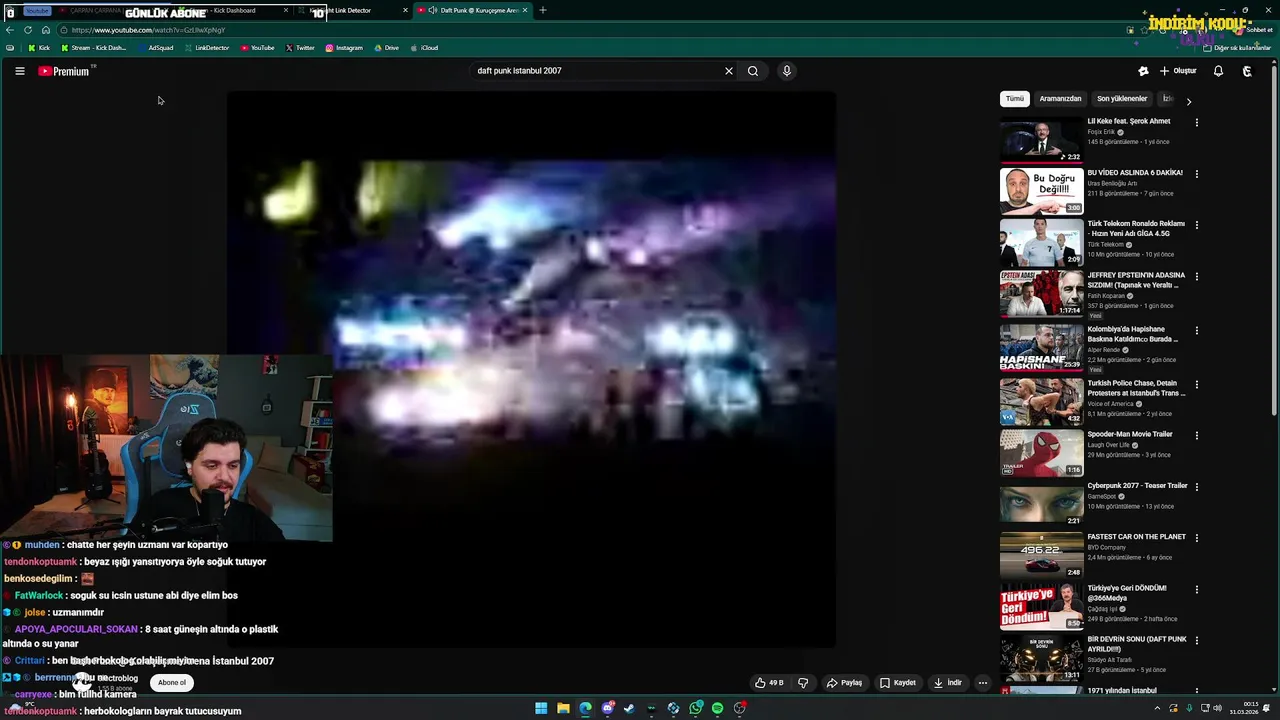Viewport: 1280px width, 720px height.
Task: Open more actions ellipsis under video
Action: click(x=983, y=683)
